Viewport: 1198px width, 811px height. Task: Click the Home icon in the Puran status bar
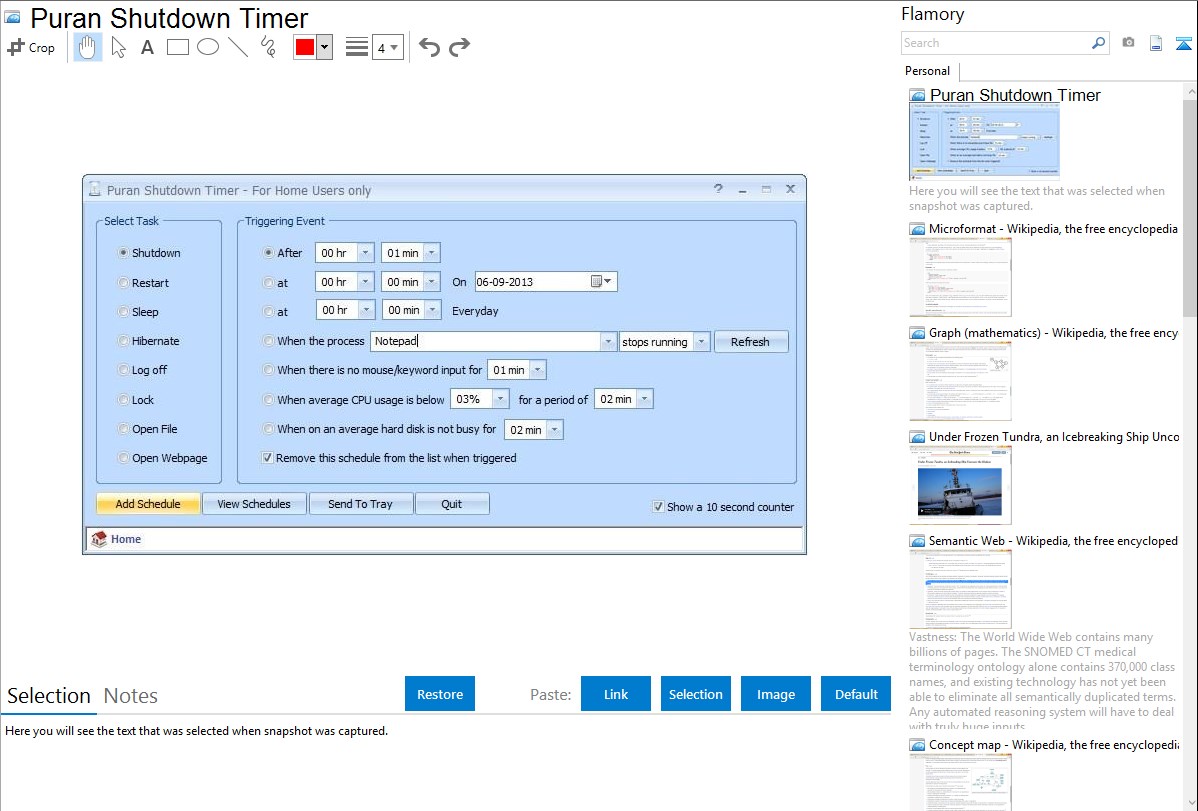[x=99, y=539]
